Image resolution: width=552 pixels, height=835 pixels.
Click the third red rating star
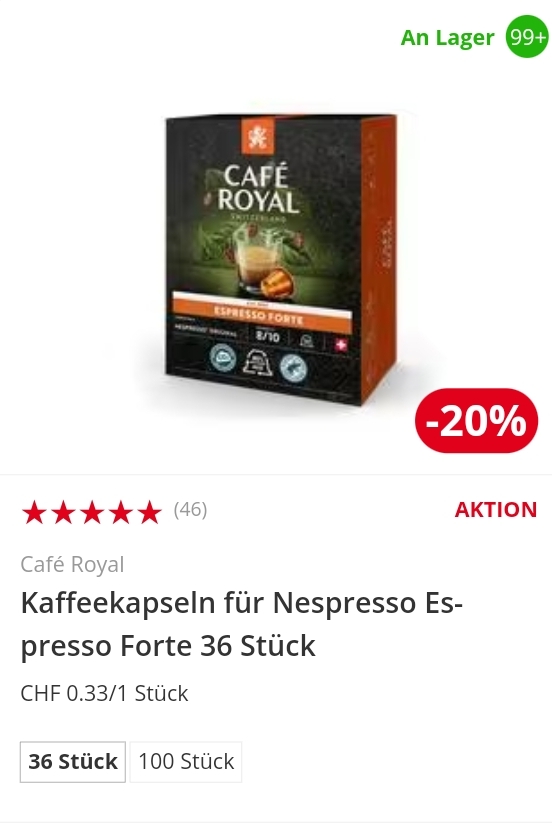point(92,512)
